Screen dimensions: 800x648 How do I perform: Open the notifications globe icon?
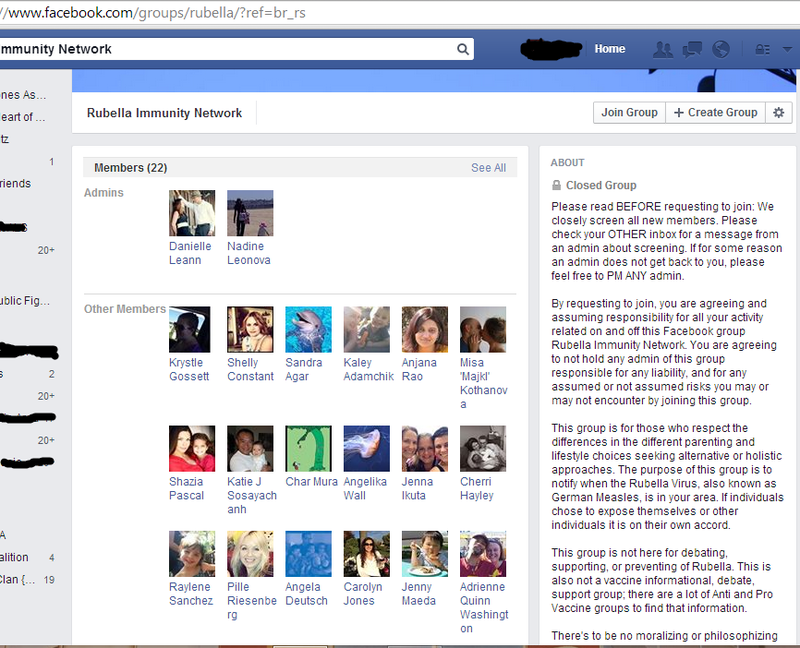(720, 49)
